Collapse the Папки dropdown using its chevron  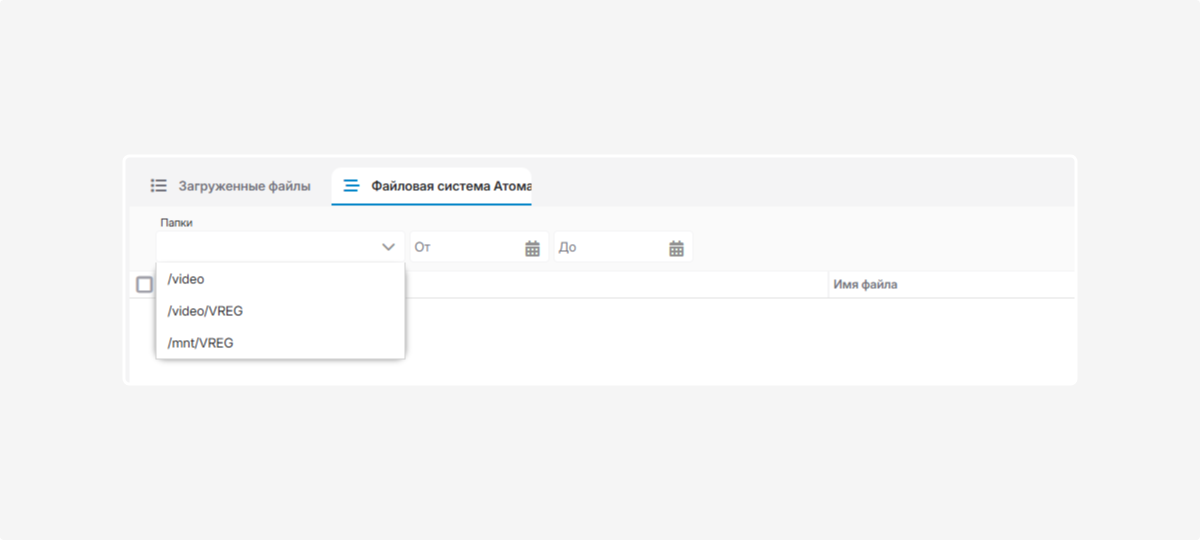(x=388, y=247)
